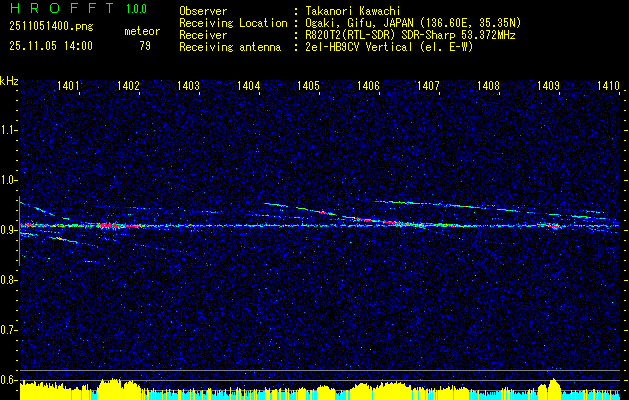Click the HROFFT program title
629x400 pixels.
point(61,8)
